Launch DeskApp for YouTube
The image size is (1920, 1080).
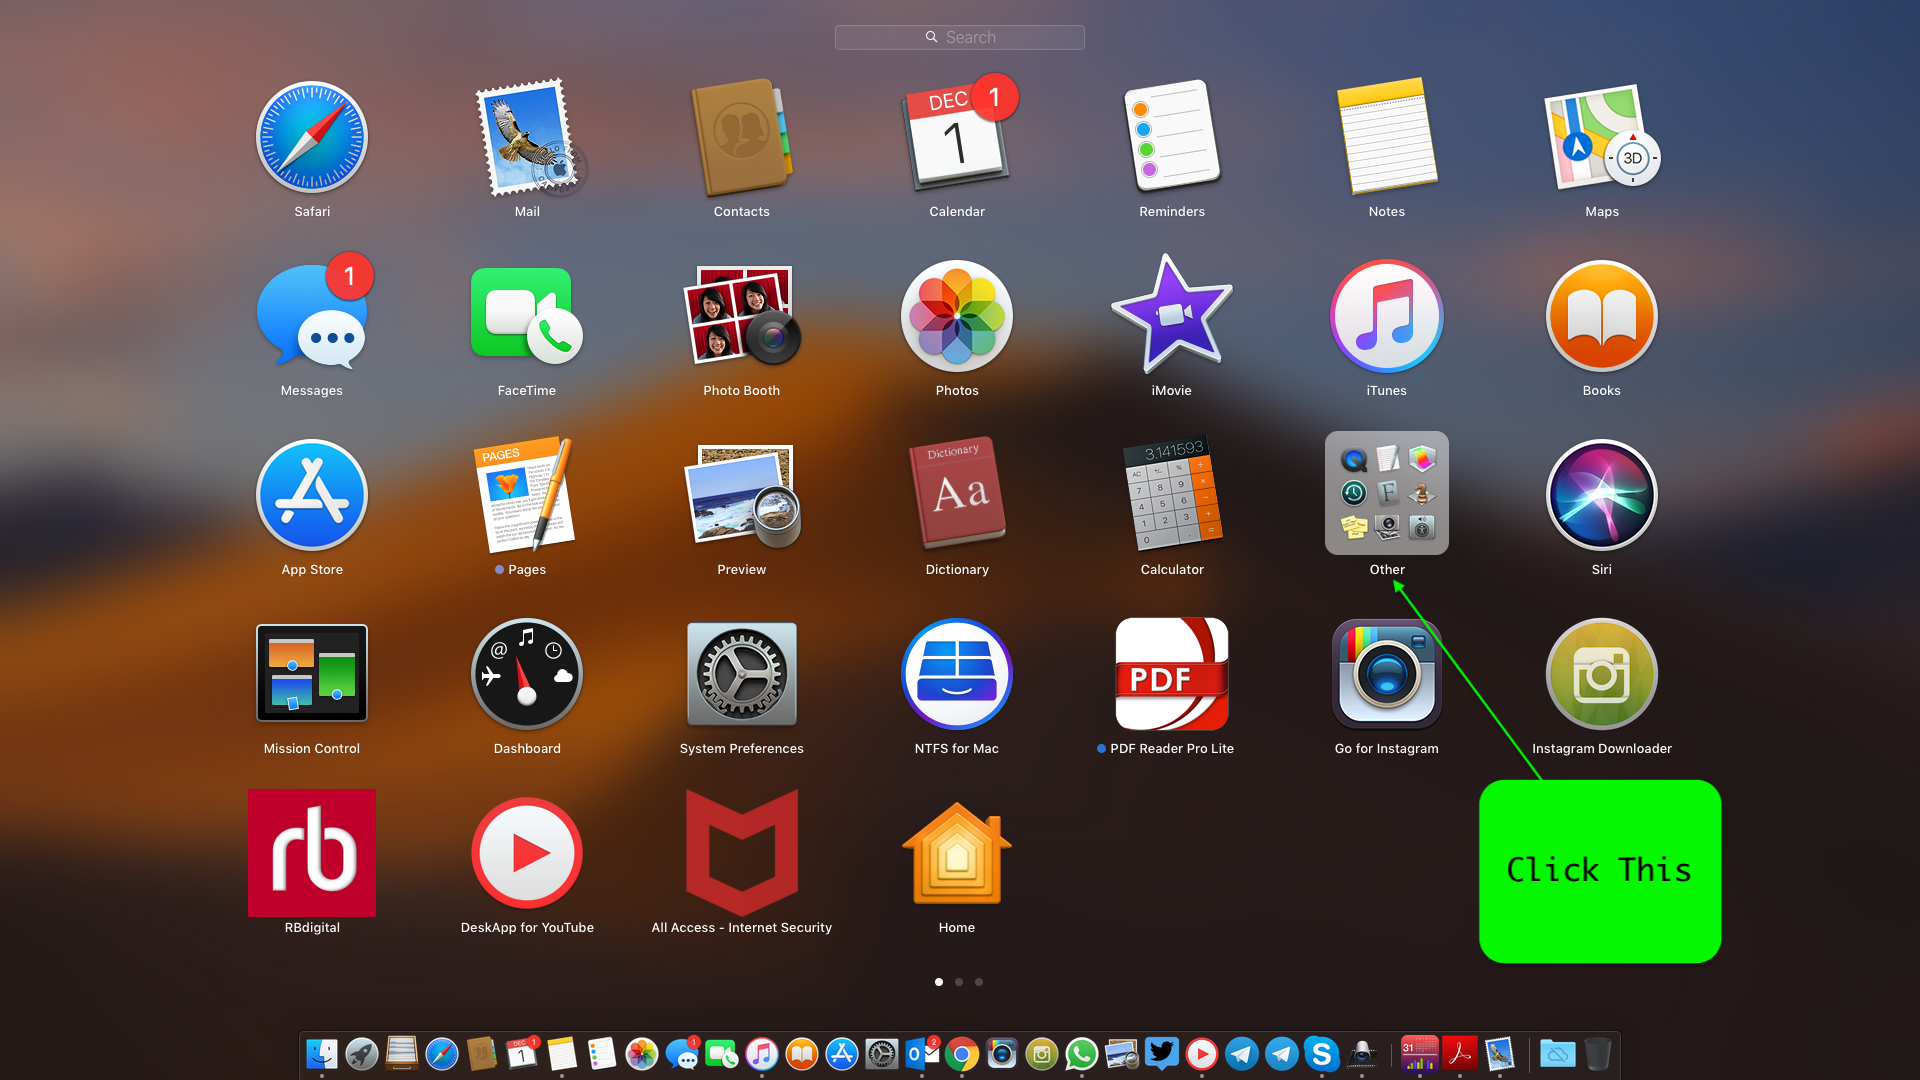click(x=527, y=853)
